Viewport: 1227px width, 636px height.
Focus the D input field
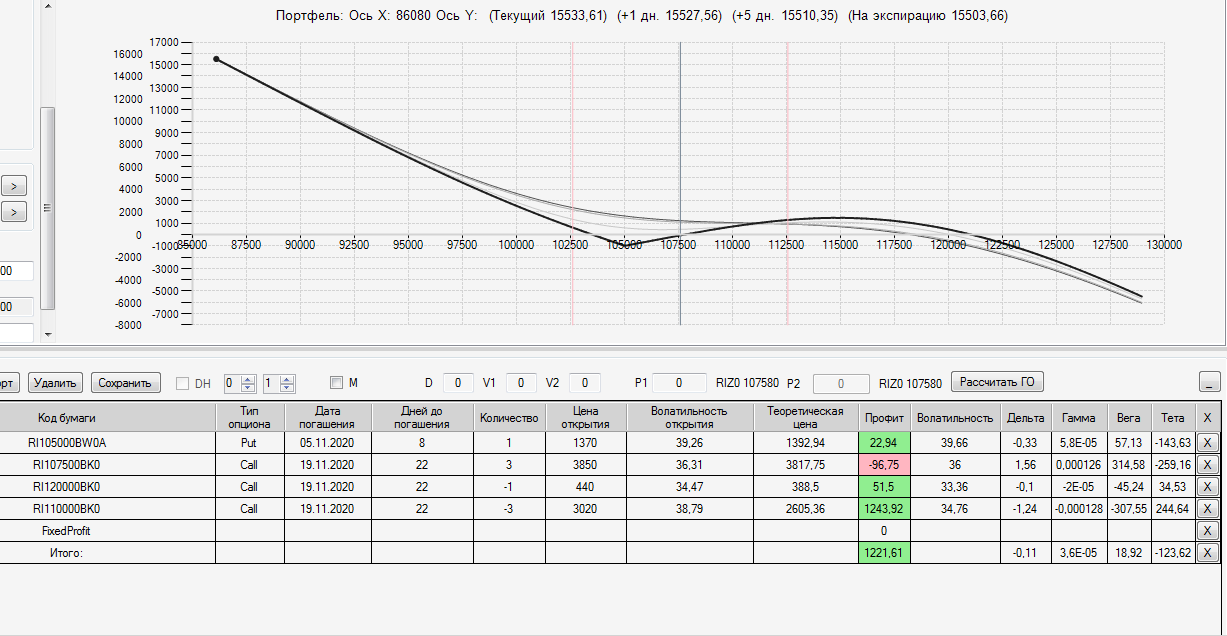coord(458,383)
